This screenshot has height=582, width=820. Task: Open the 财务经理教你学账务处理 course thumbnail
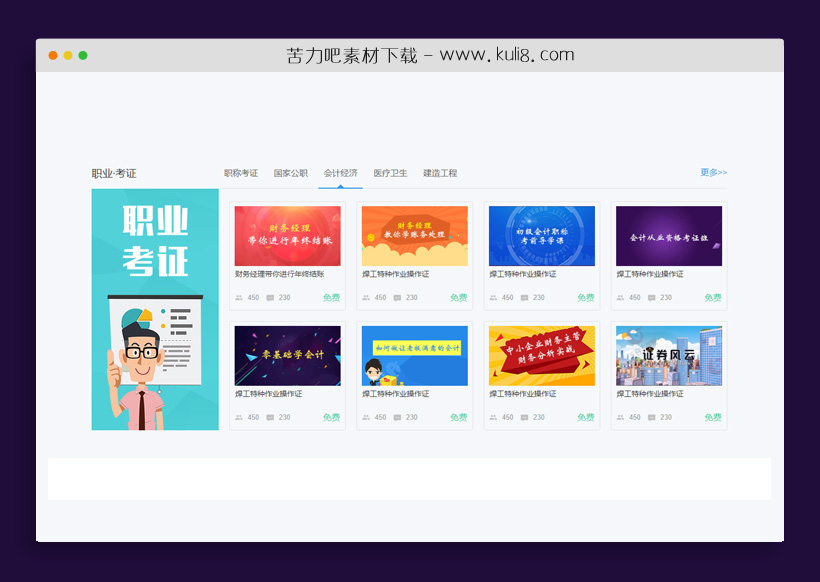click(x=414, y=236)
